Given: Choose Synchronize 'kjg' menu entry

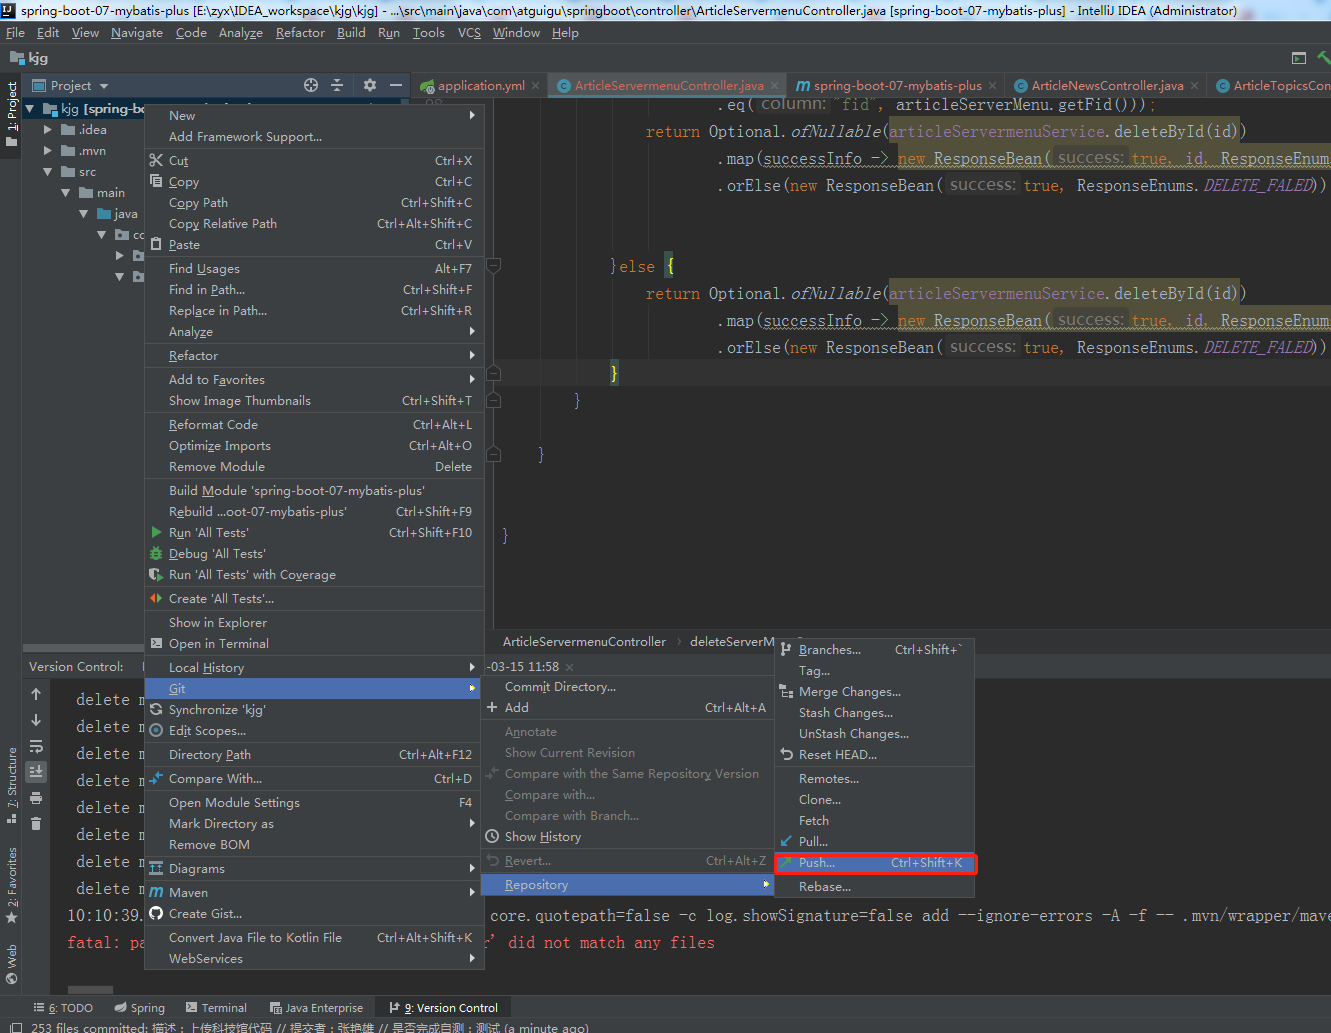Looking at the screenshot, I should pyautogui.click(x=314, y=710).
